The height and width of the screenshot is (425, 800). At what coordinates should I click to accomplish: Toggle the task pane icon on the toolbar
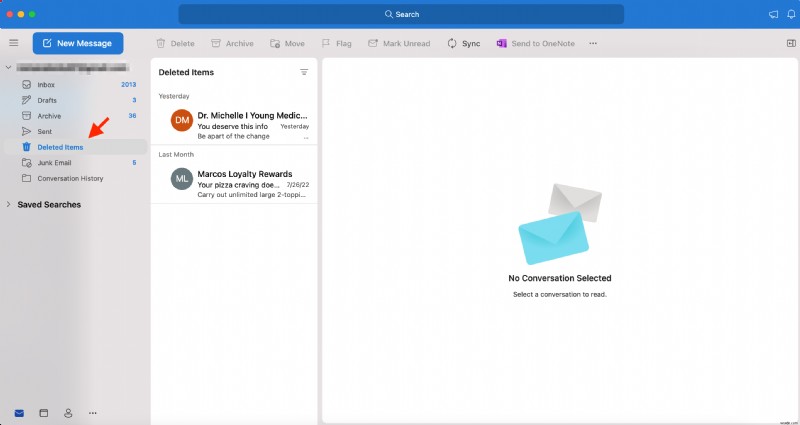pos(791,43)
